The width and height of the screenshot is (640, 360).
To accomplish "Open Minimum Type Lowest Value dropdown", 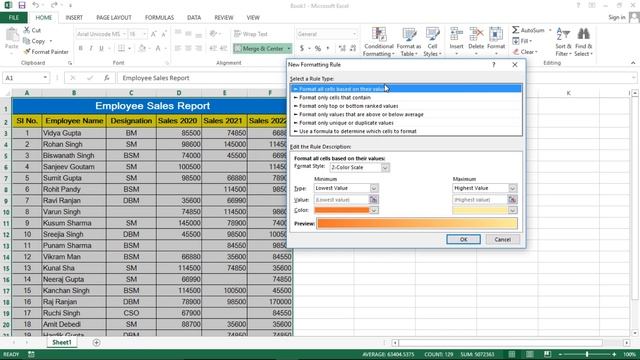I will [x=374, y=188].
